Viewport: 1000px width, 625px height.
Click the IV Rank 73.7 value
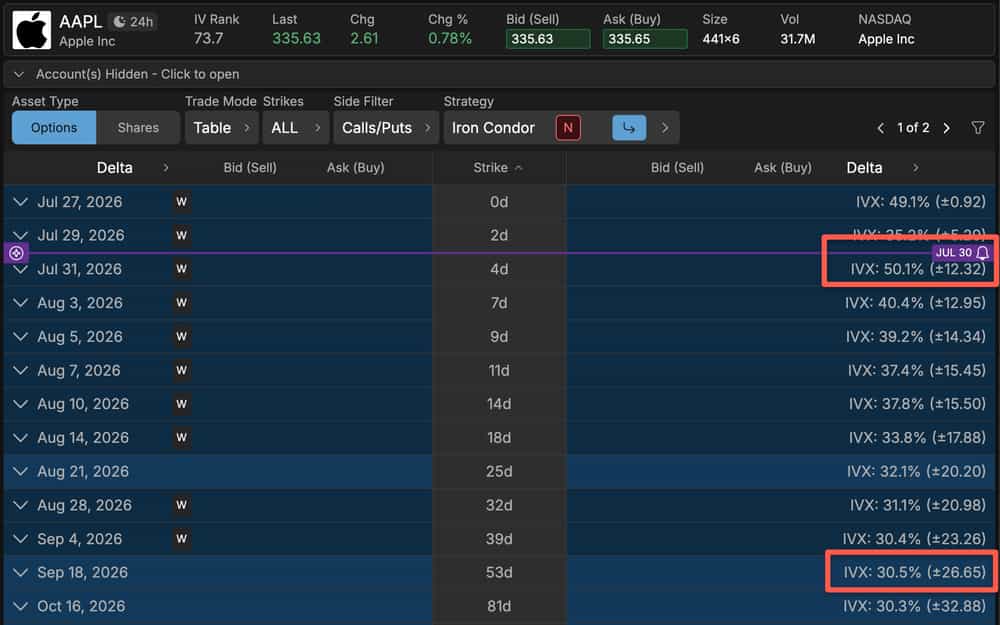tap(209, 39)
